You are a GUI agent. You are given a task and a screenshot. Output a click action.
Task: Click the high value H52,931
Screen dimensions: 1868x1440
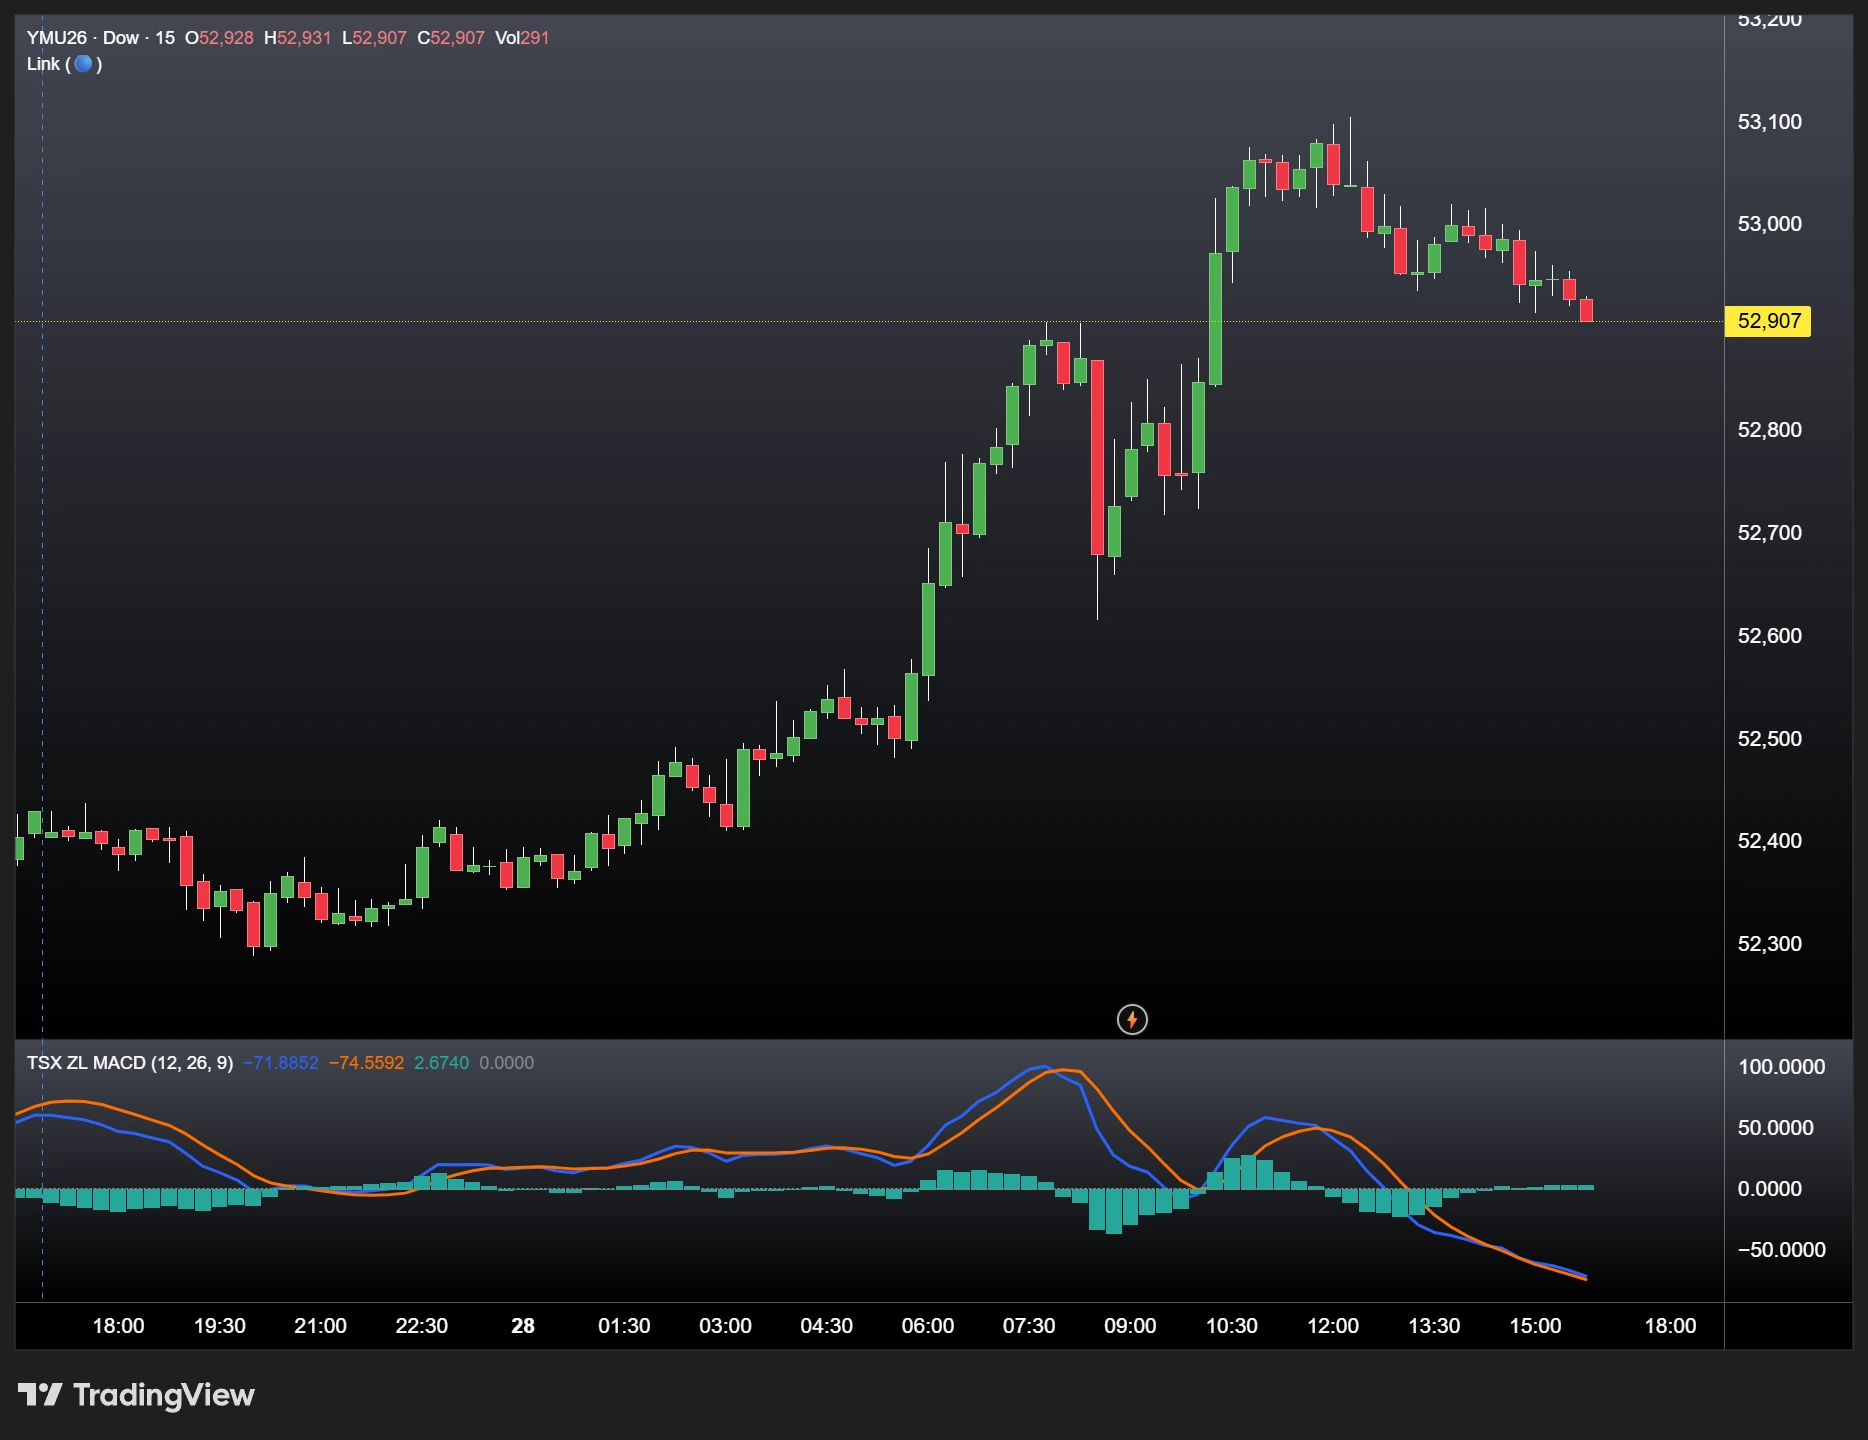[297, 38]
